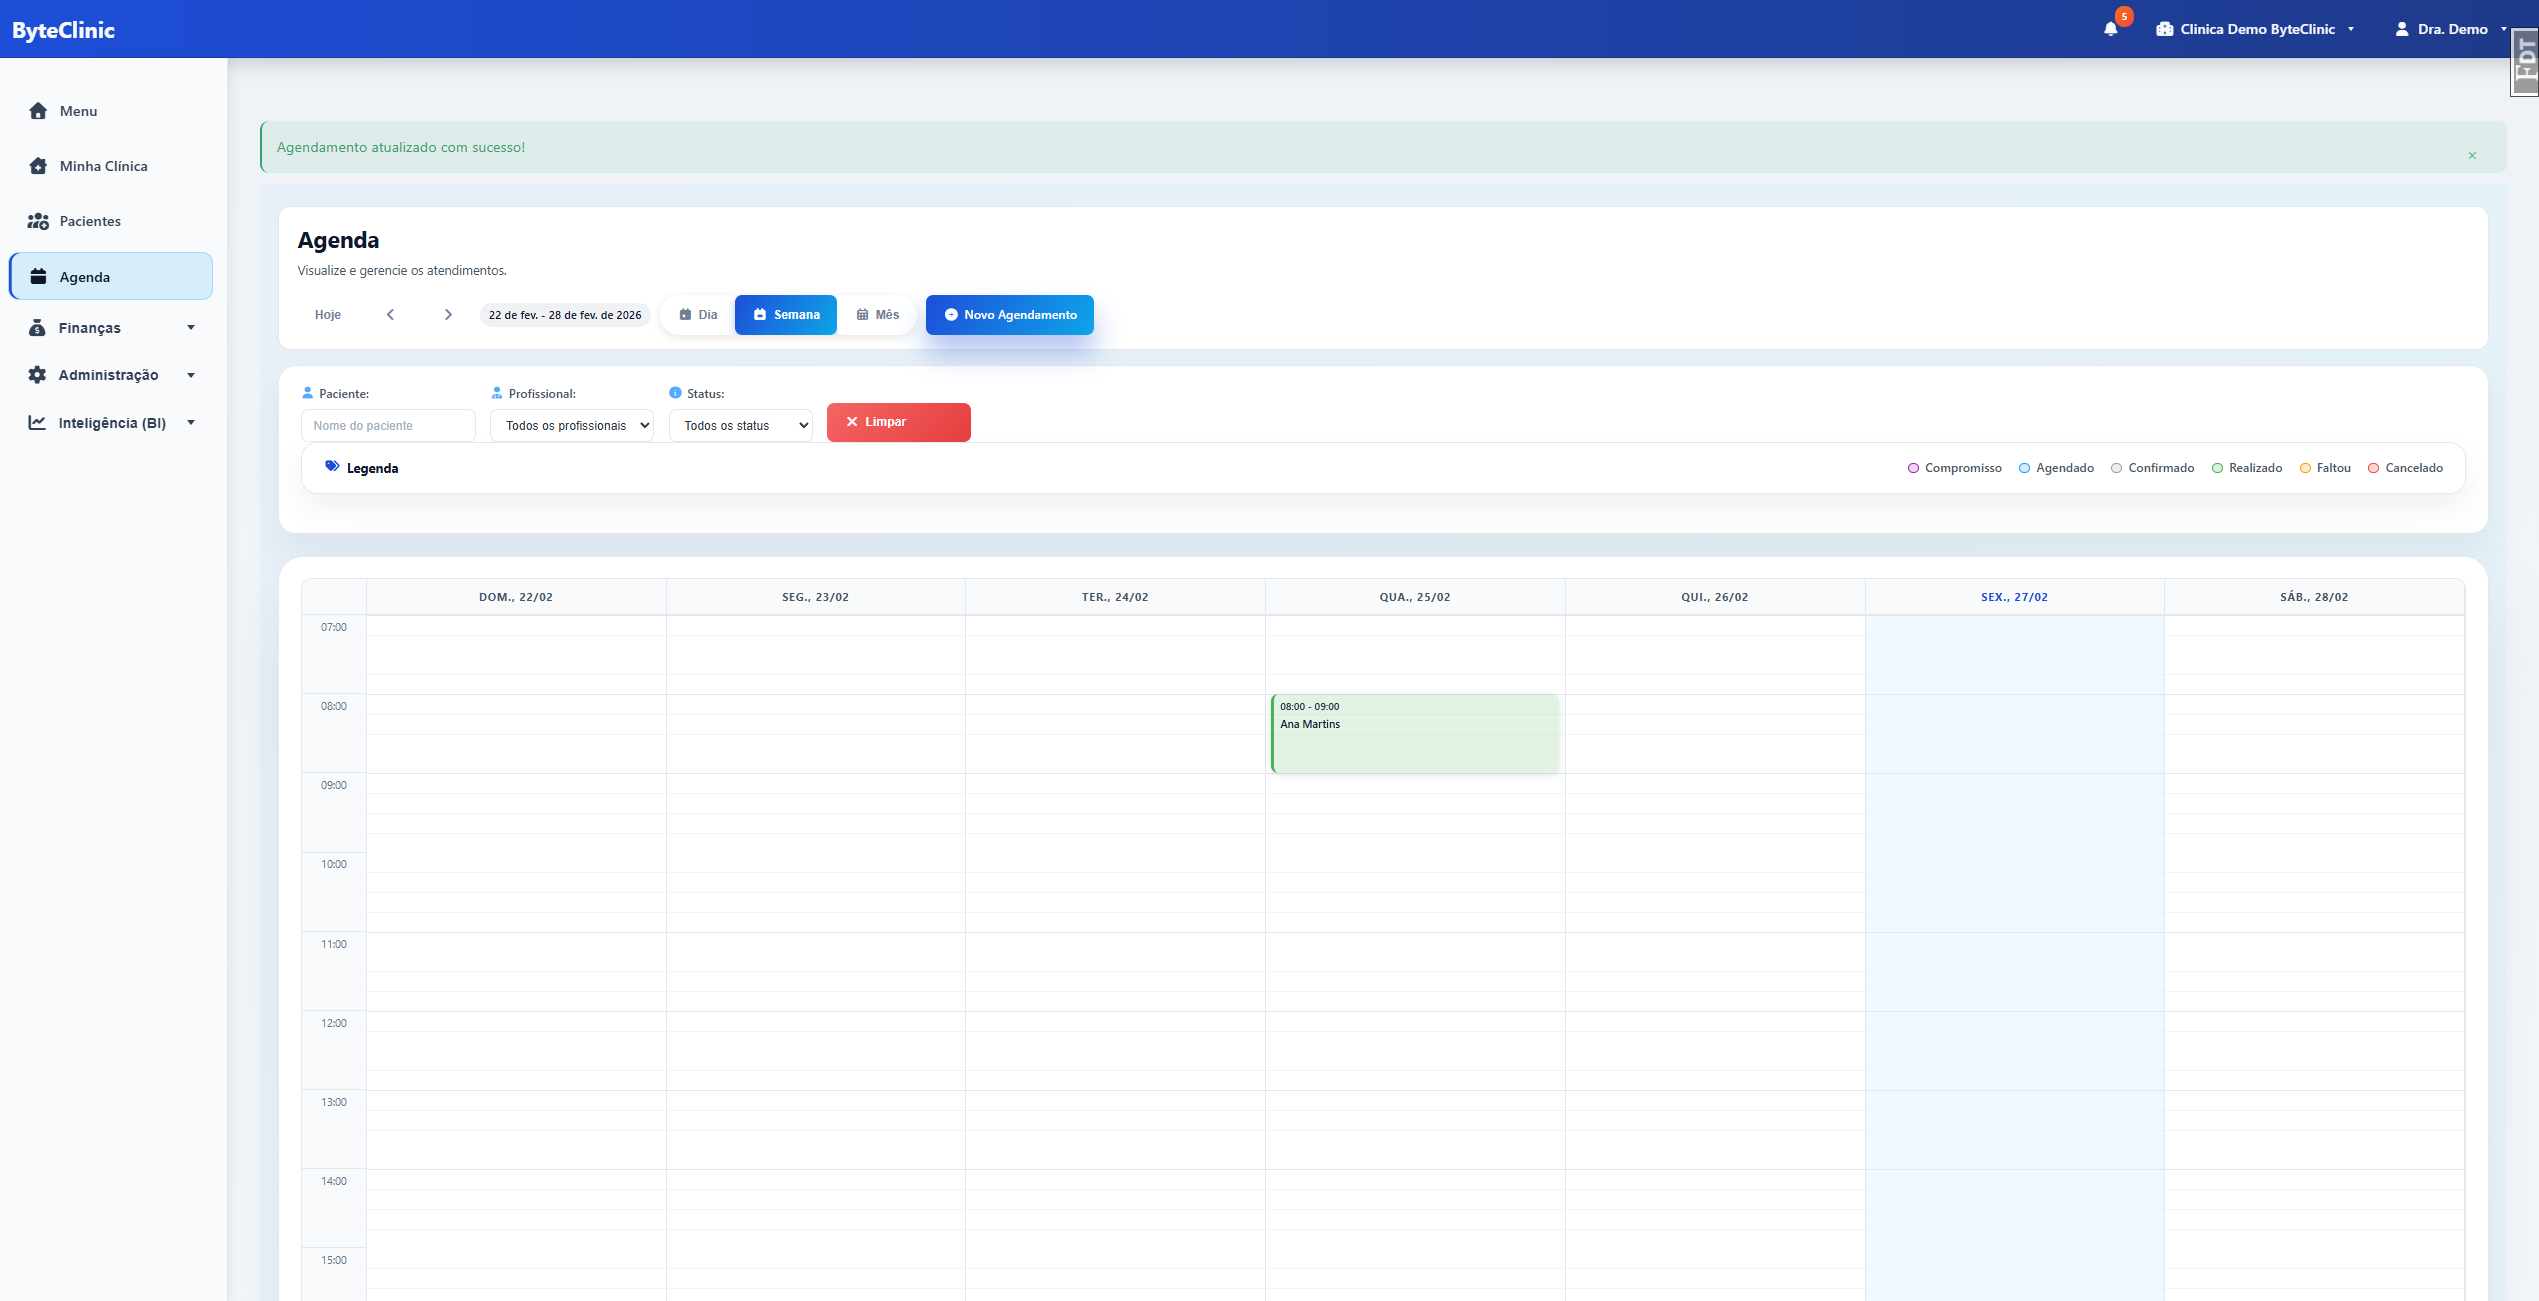Expand the Administração sidebar menu
This screenshot has height=1301, width=2539.
point(110,375)
